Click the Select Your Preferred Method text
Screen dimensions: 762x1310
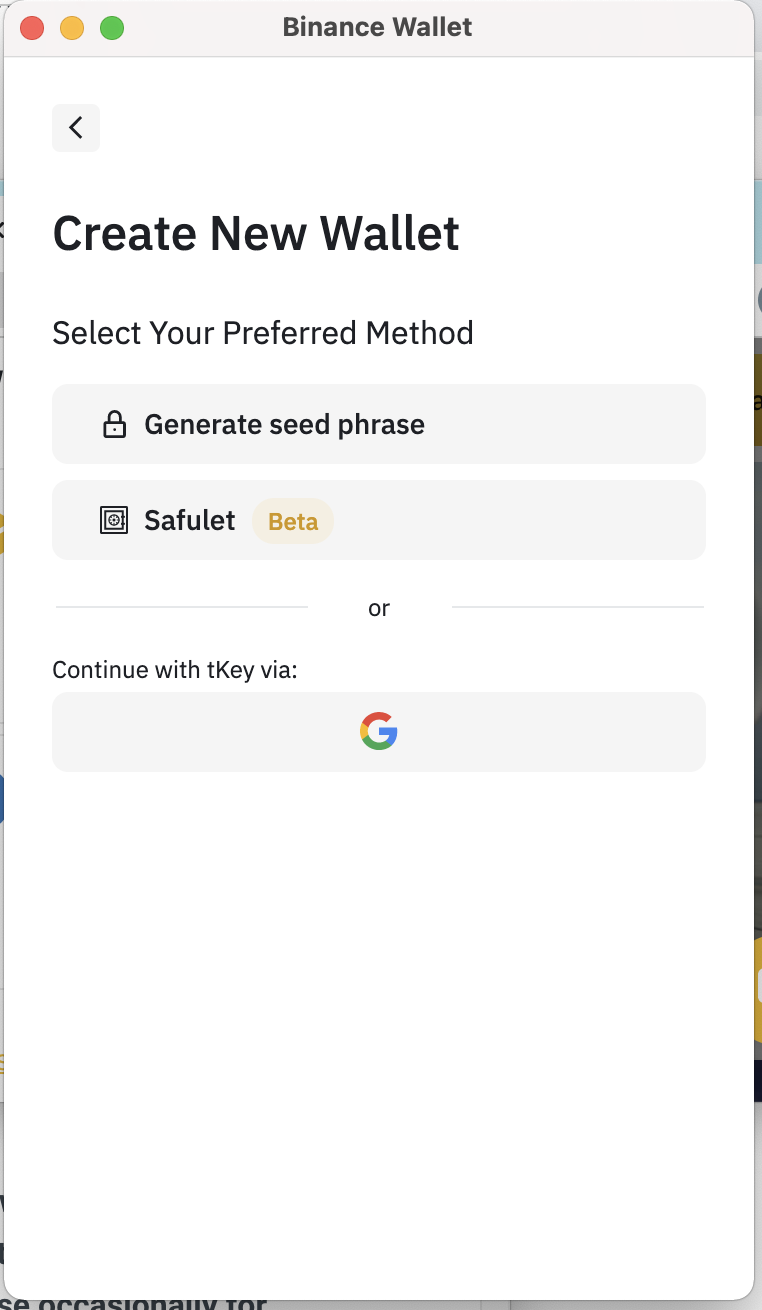263,333
